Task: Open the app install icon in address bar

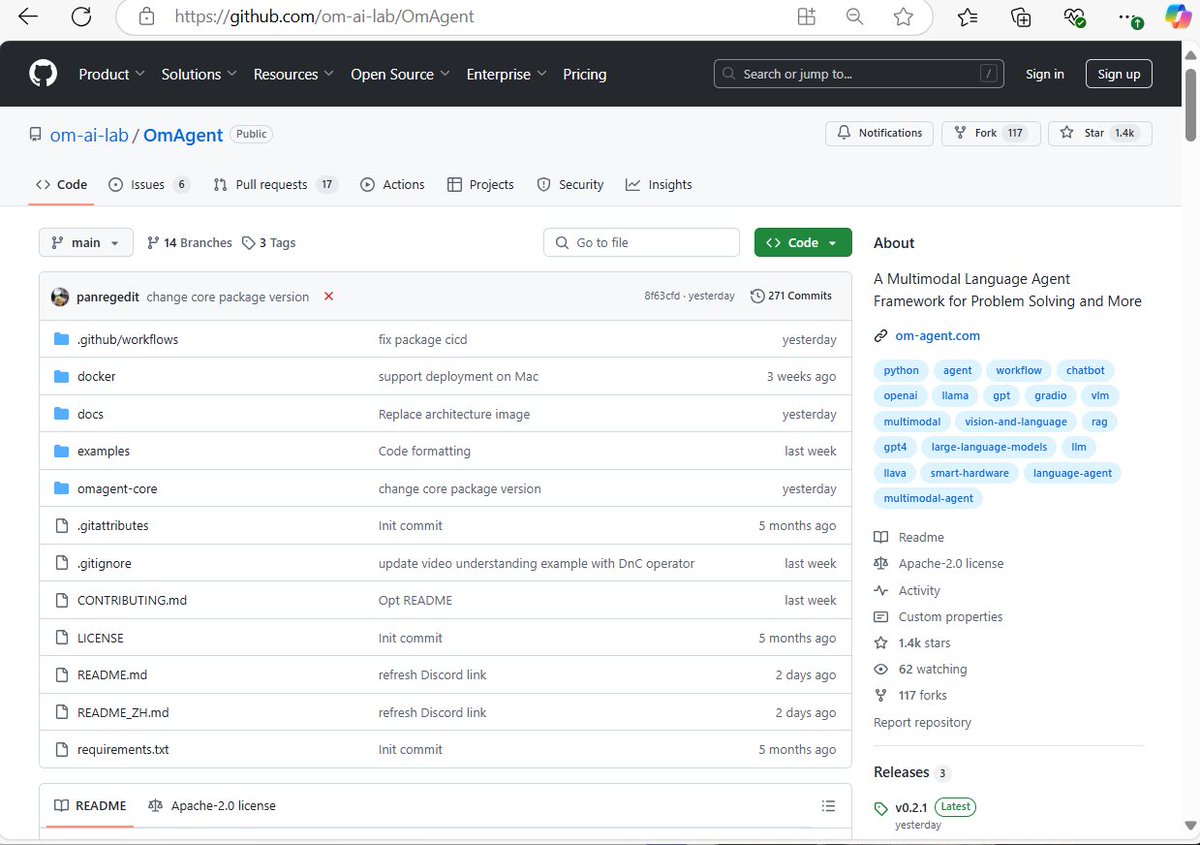Action: coord(806,17)
